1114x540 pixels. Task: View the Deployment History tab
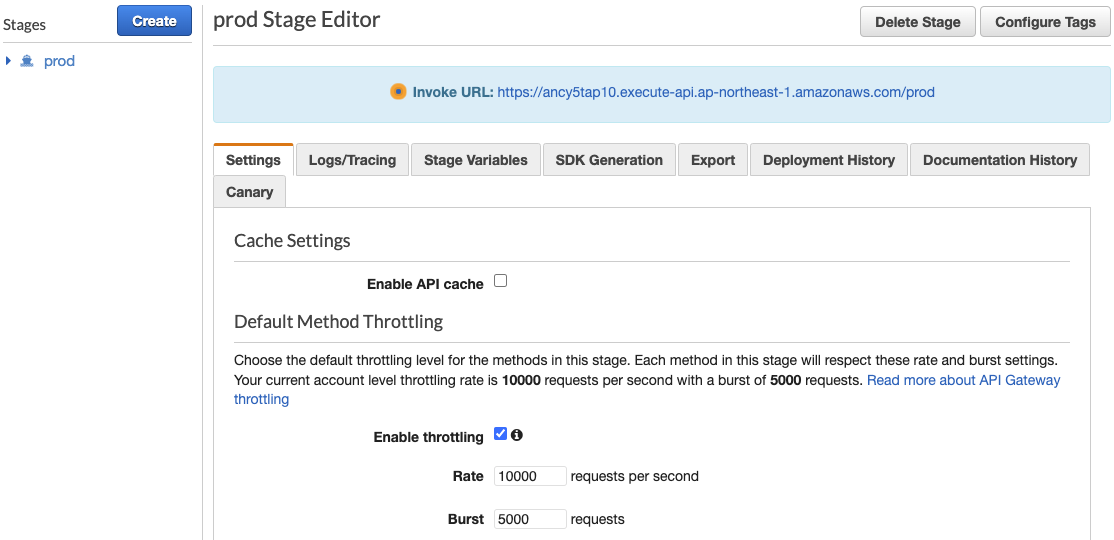829,160
